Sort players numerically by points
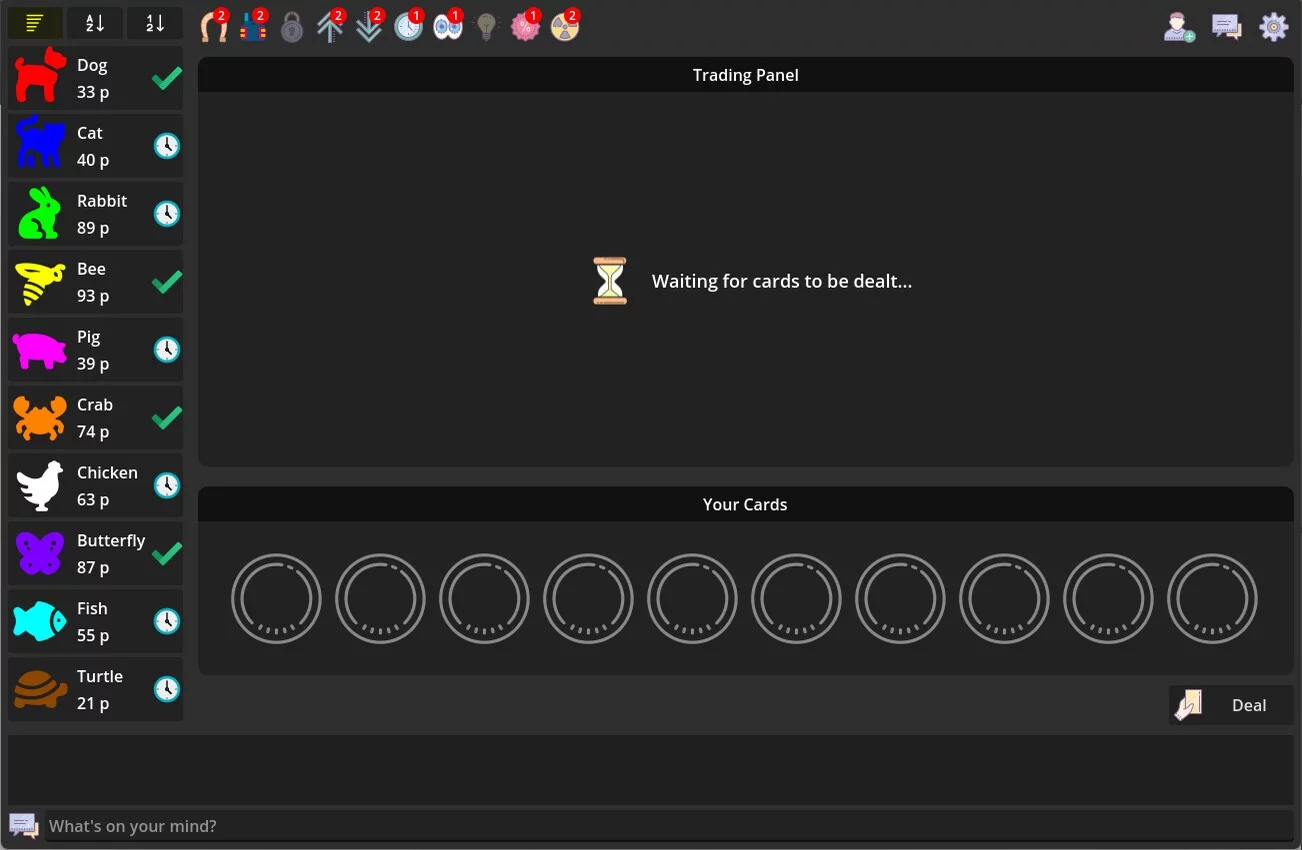1302x850 pixels. 155,23
